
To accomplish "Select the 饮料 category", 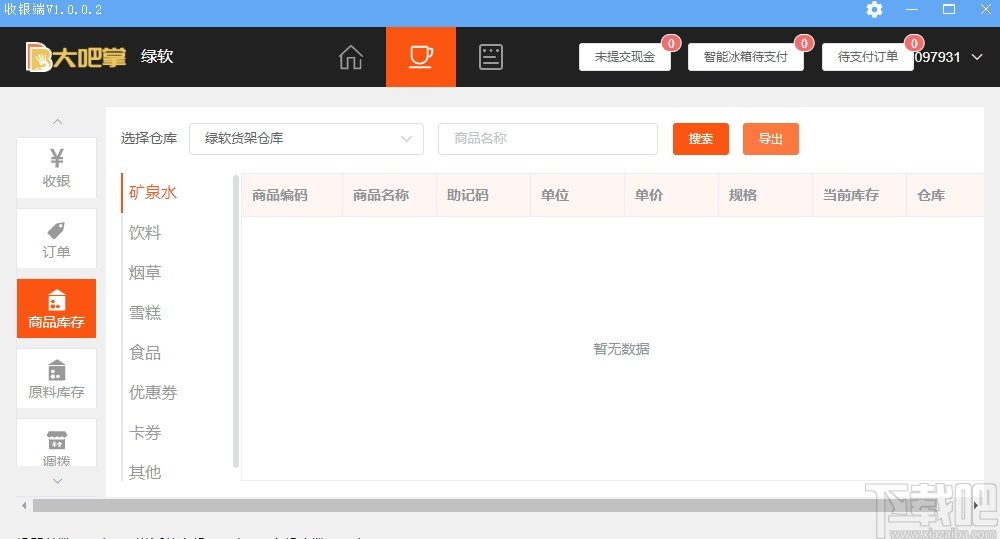I will point(145,232).
